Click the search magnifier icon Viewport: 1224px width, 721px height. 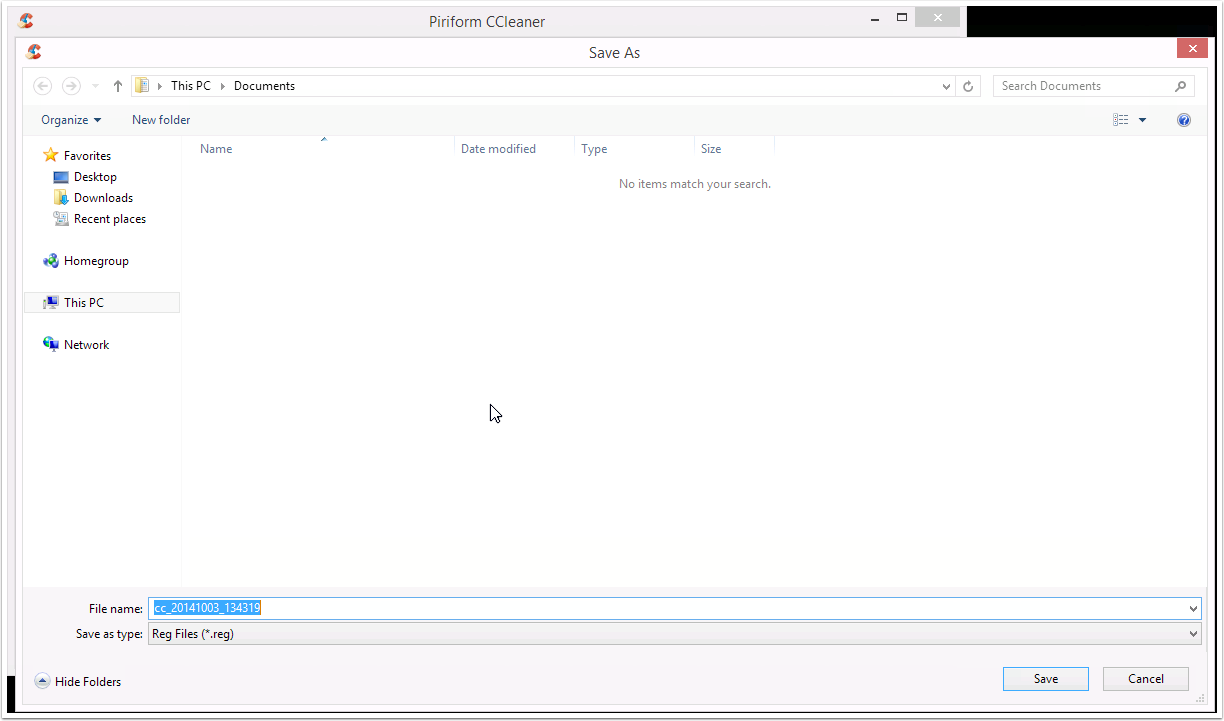pyautogui.click(x=1181, y=86)
